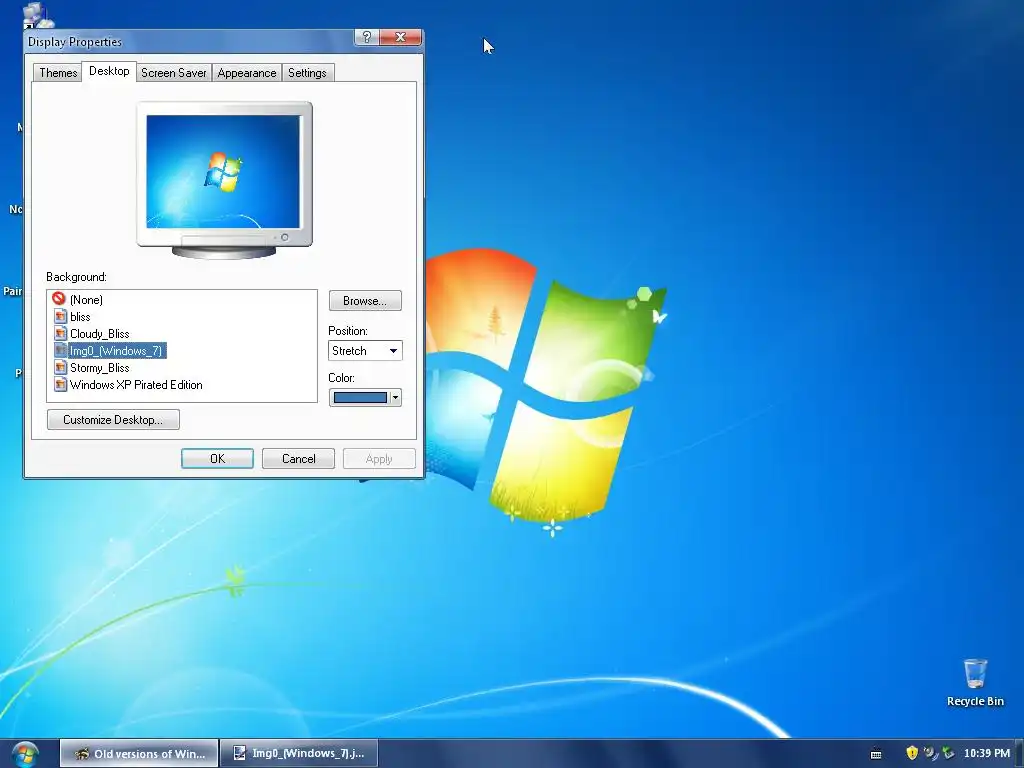Open the Recycle Bin on desktop
1024x768 pixels.
[975, 682]
